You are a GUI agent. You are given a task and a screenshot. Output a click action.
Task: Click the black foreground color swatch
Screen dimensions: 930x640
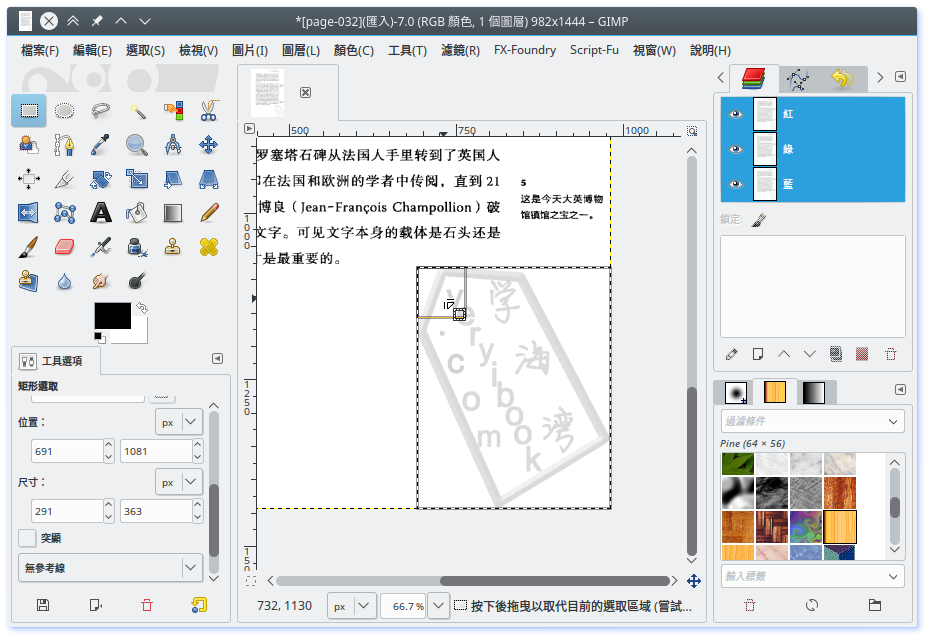click(x=112, y=316)
